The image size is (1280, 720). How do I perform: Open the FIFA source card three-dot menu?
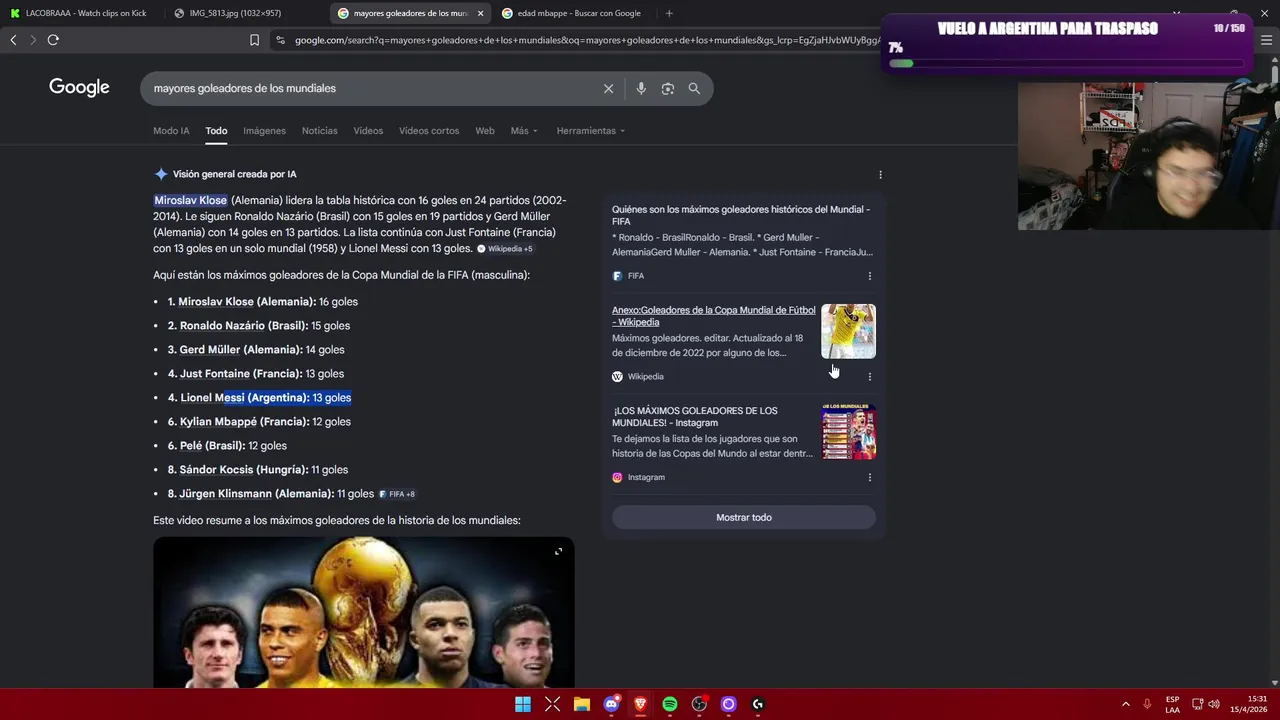coord(869,276)
